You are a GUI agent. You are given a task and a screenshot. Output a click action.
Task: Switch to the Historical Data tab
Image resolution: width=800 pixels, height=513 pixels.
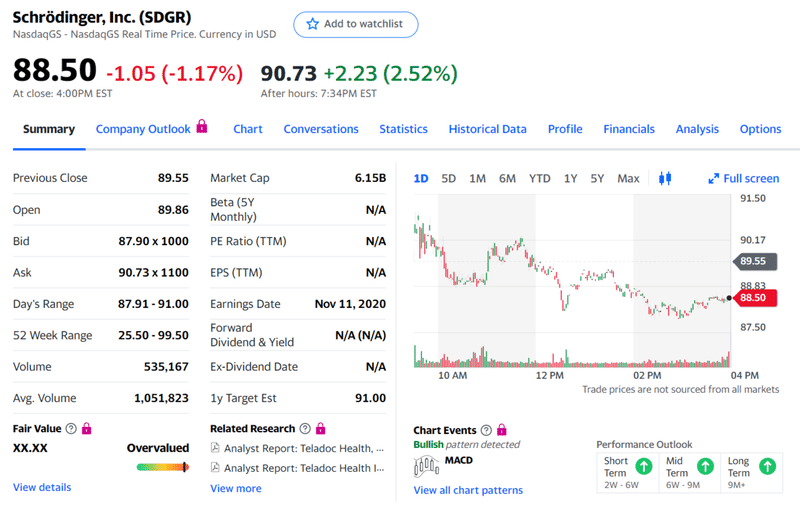point(487,129)
